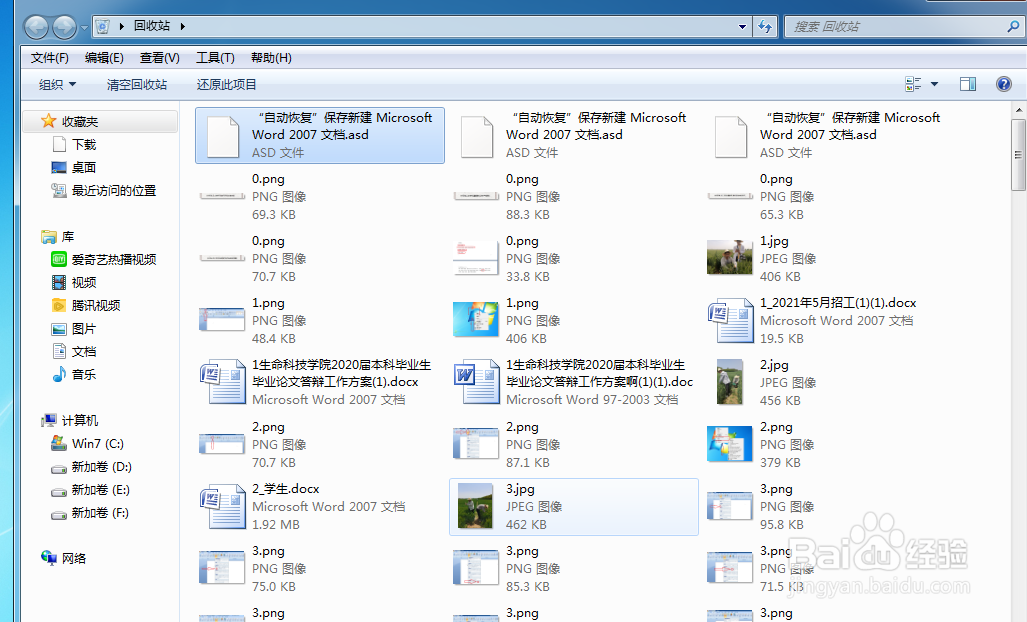Click the refresh button next to address bar

(x=765, y=27)
